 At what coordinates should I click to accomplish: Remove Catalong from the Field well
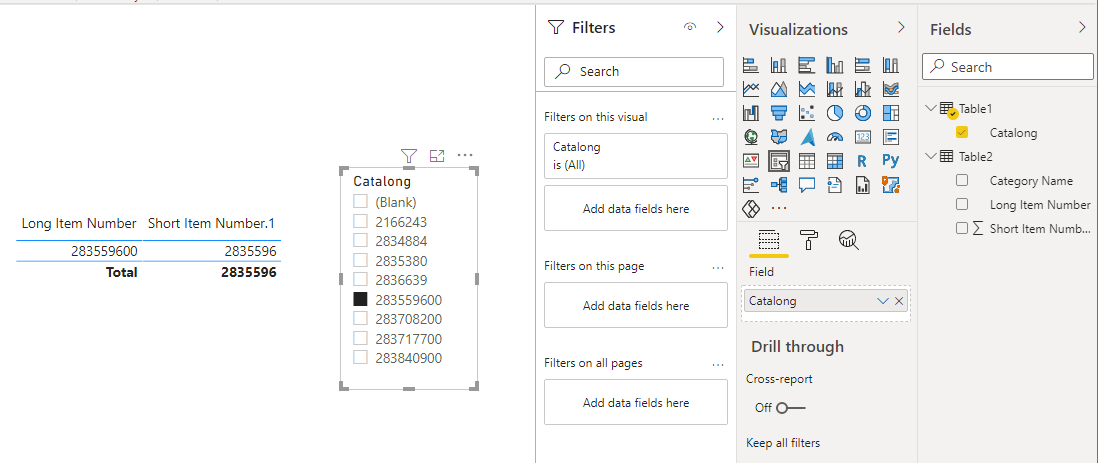899,301
